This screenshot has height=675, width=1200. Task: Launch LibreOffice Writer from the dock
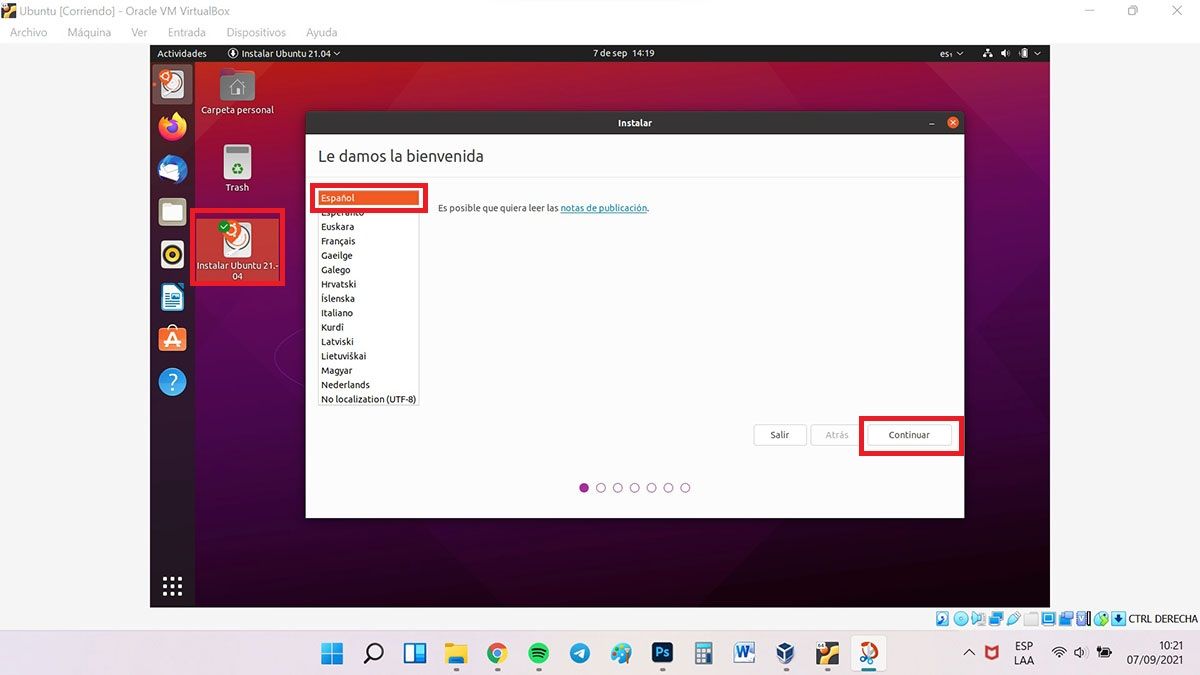pyautogui.click(x=172, y=297)
